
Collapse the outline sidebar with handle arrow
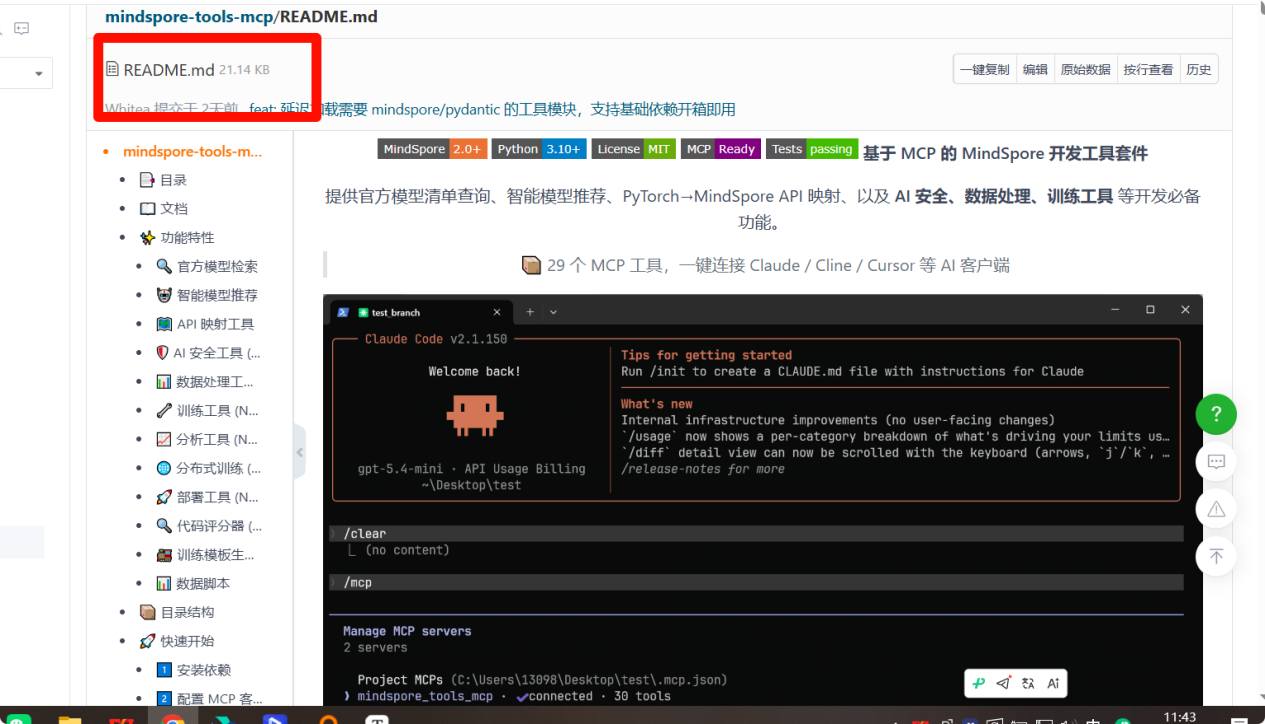(x=299, y=453)
